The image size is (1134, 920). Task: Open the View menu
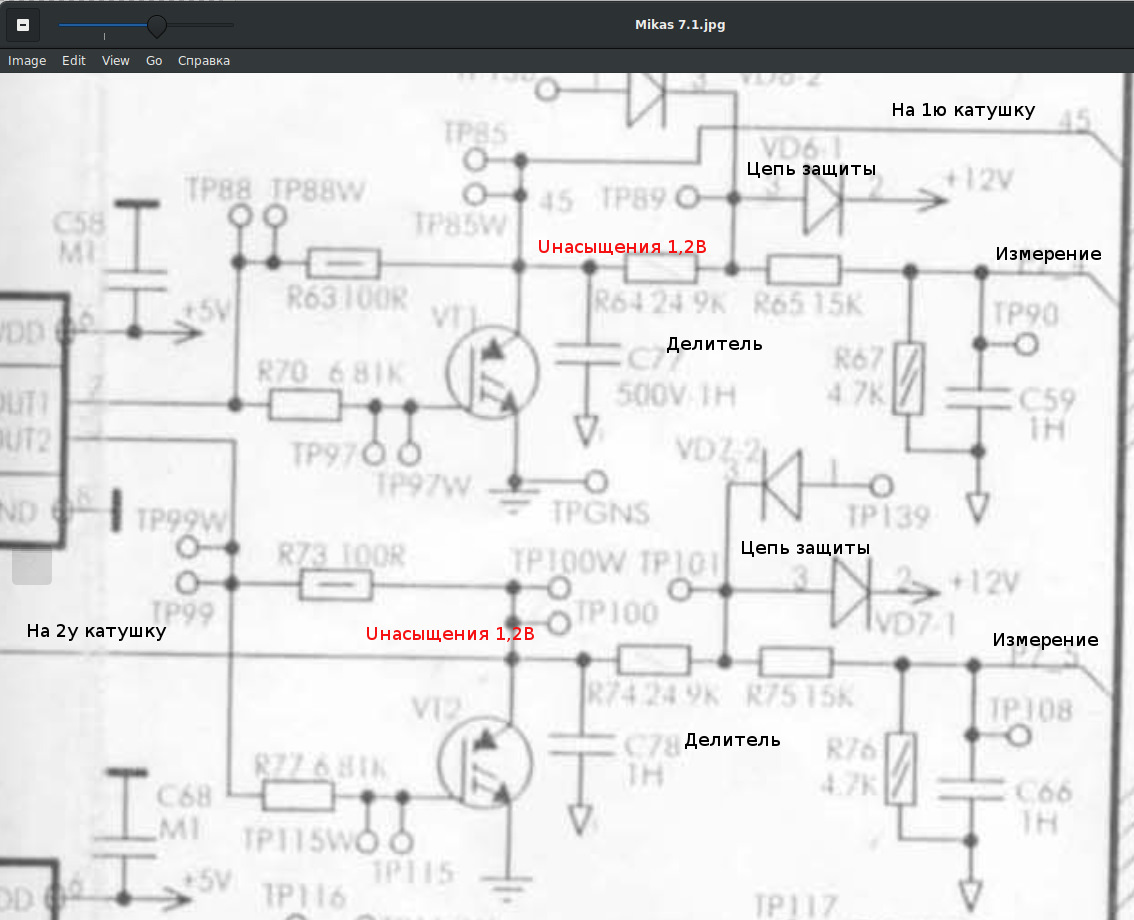coord(116,61)
